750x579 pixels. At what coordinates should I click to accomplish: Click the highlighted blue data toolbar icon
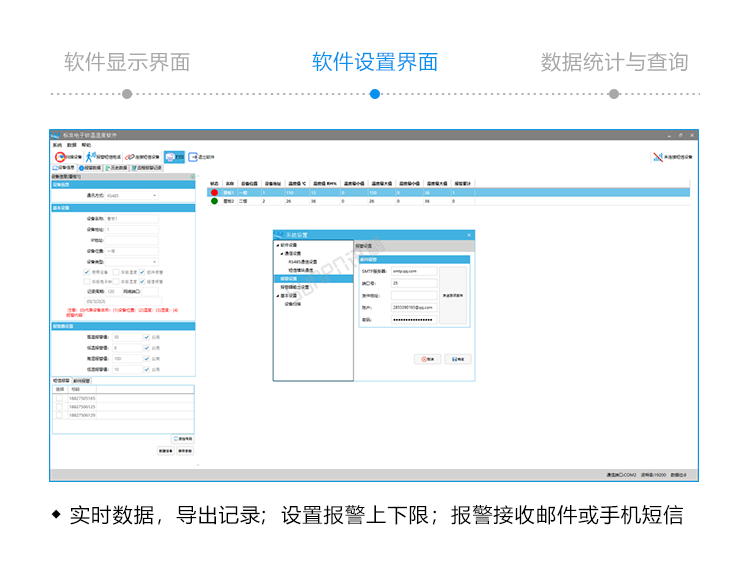tap(174, 157)
